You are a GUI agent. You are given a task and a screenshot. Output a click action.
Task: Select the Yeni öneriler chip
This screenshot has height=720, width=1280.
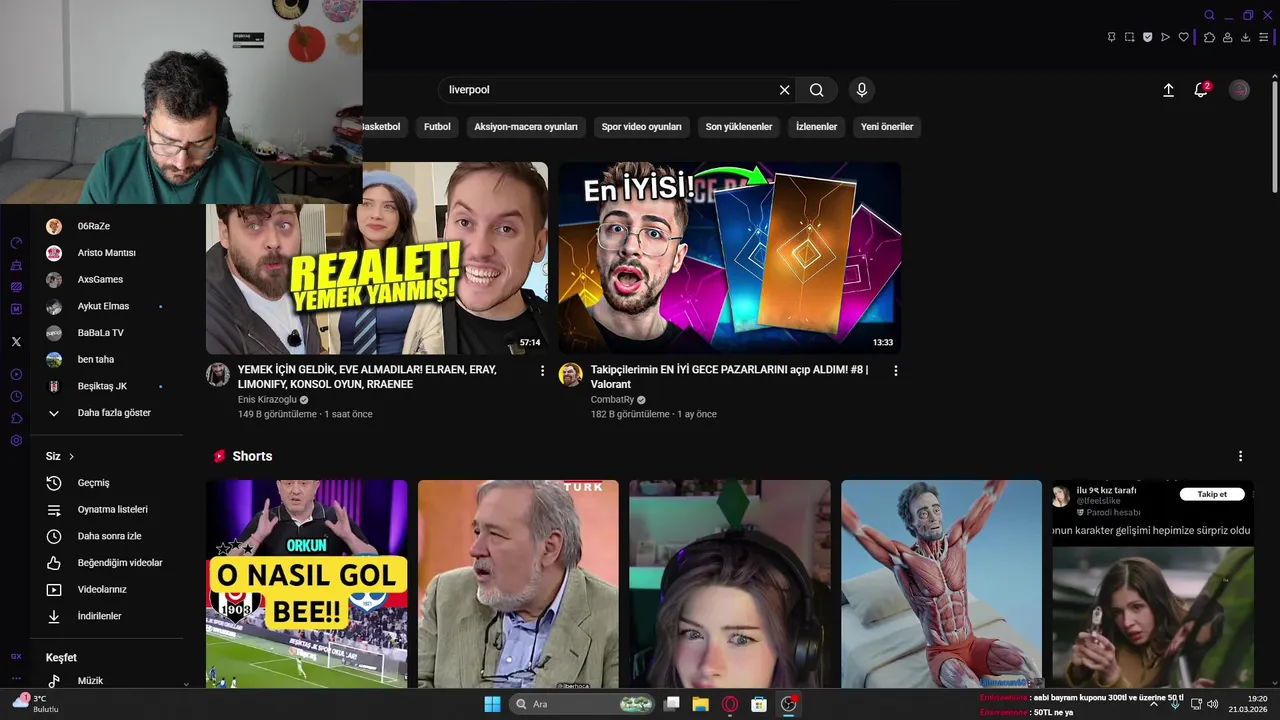(887, 127)
